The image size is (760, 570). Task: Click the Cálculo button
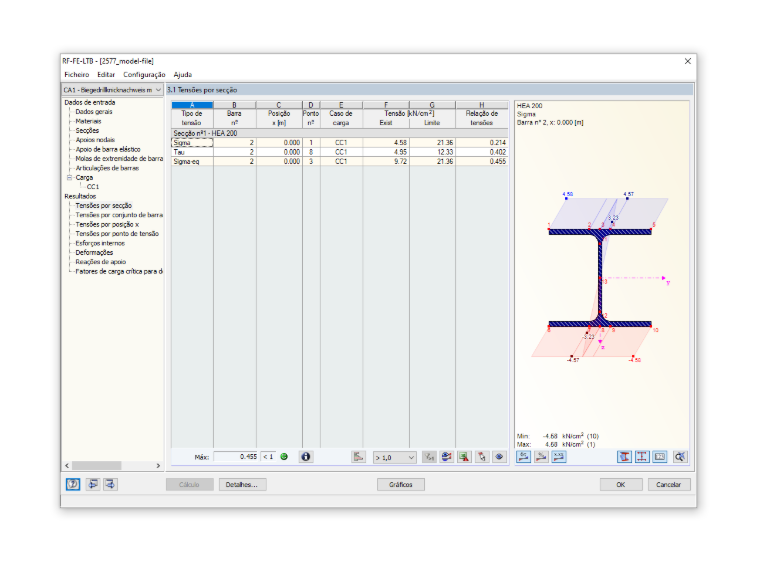coord(190,484)
